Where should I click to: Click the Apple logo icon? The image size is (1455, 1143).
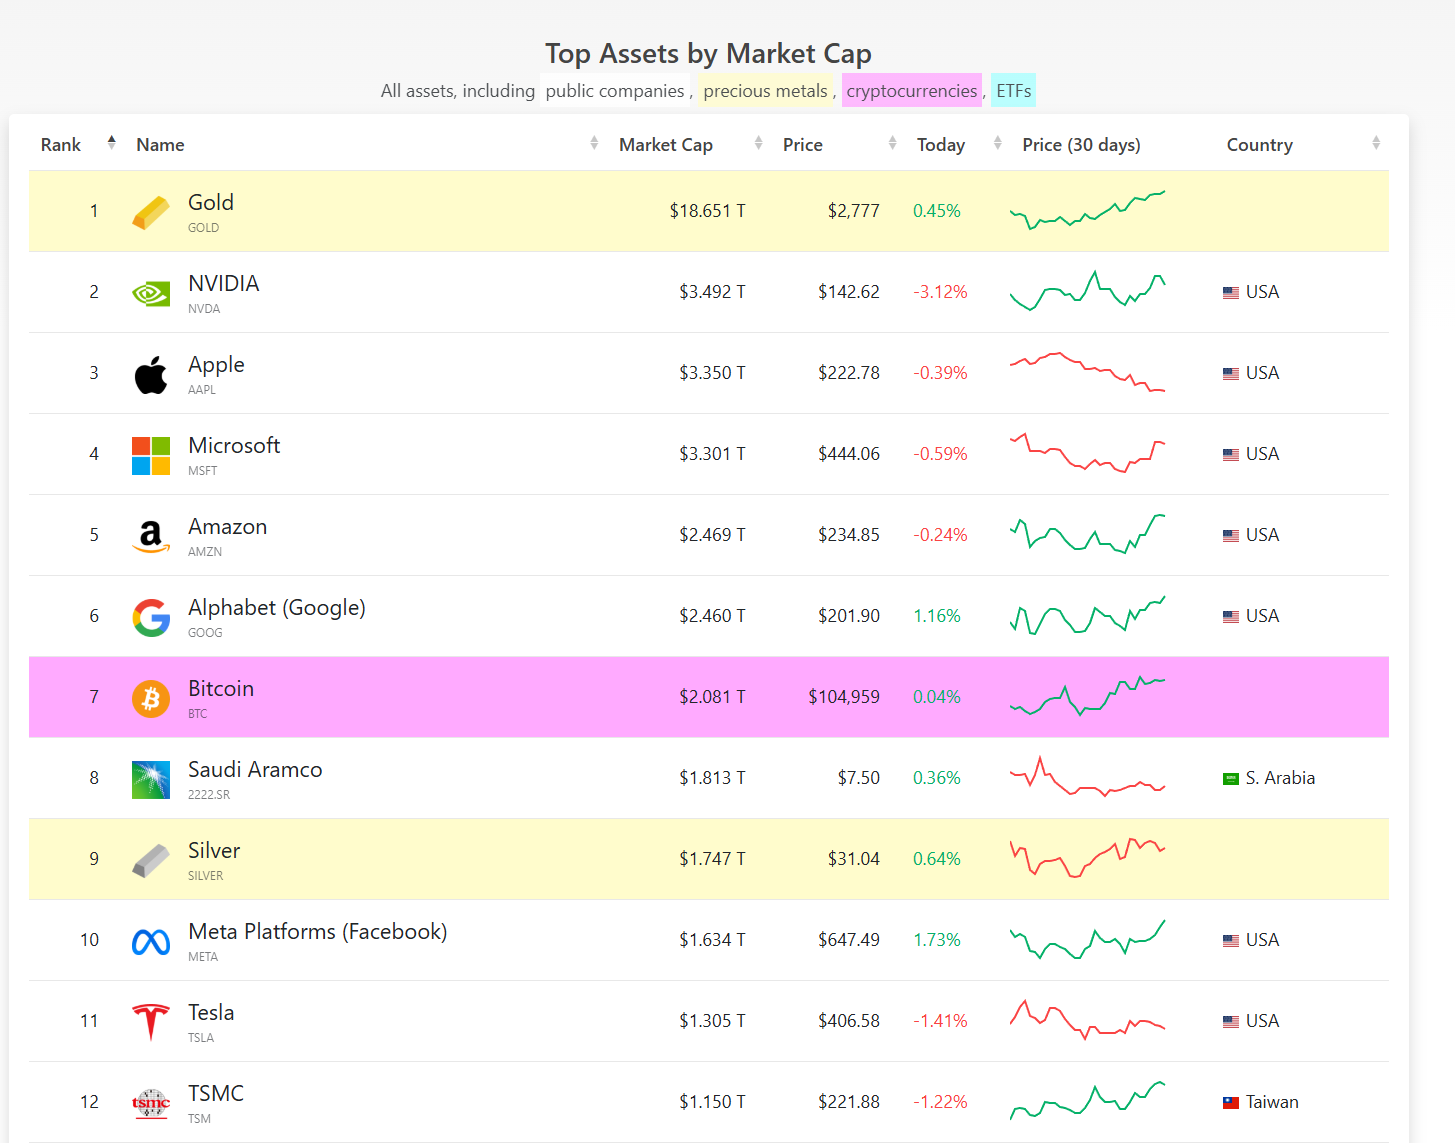151,374
